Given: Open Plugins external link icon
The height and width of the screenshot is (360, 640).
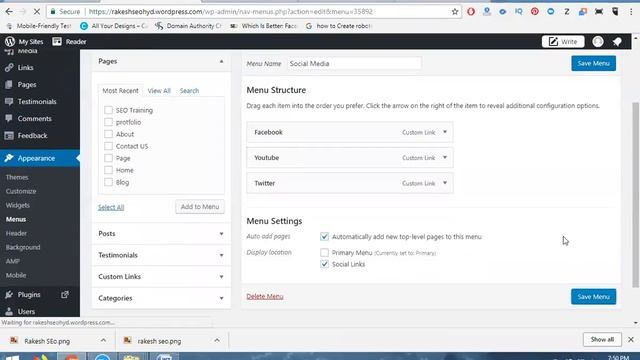Looking at the screenshot, I should pyautogui.click(x=65, y=294).
